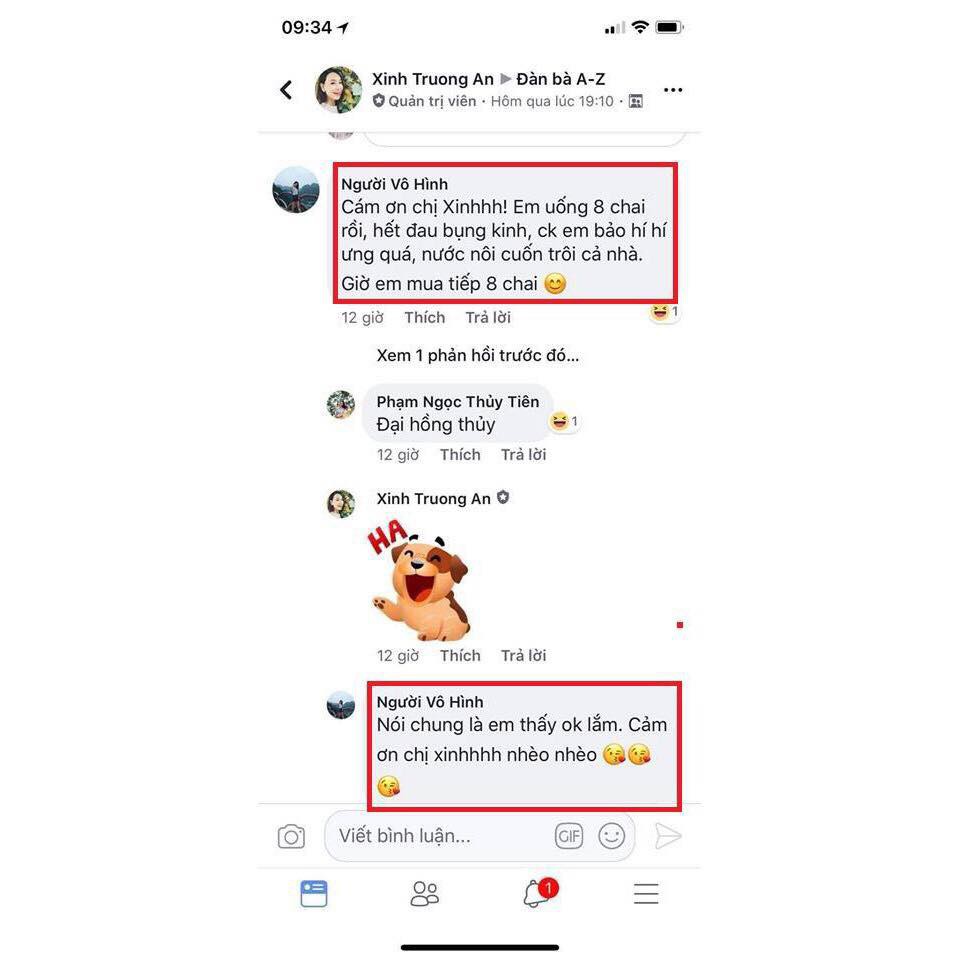This screenshot has width=960, height=960.
Task: Open the emoji sticker picker in the comment box
Action: 611,836
